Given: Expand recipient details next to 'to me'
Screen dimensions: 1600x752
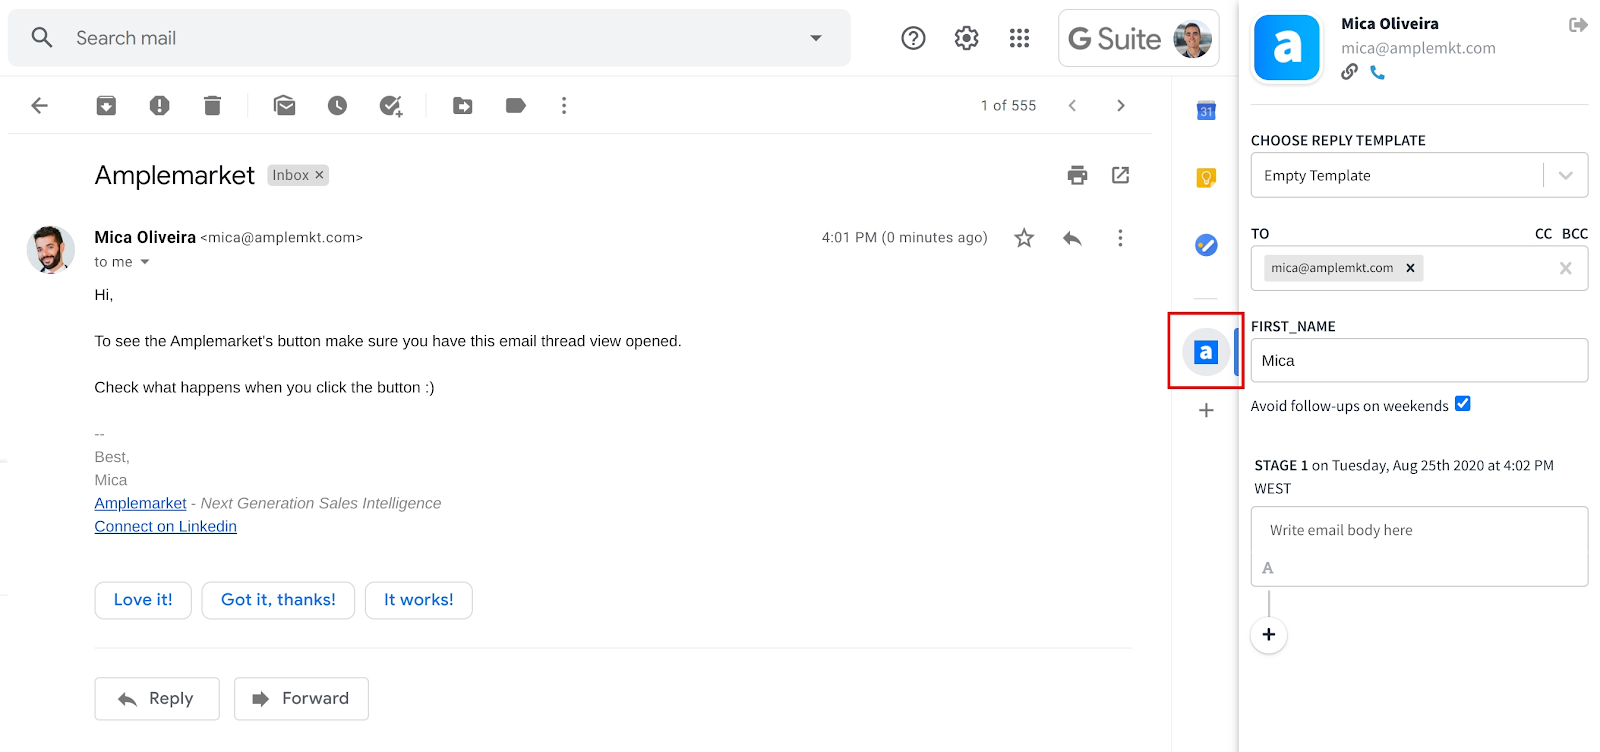Looking at the screenshot, I should click(144, 262).
